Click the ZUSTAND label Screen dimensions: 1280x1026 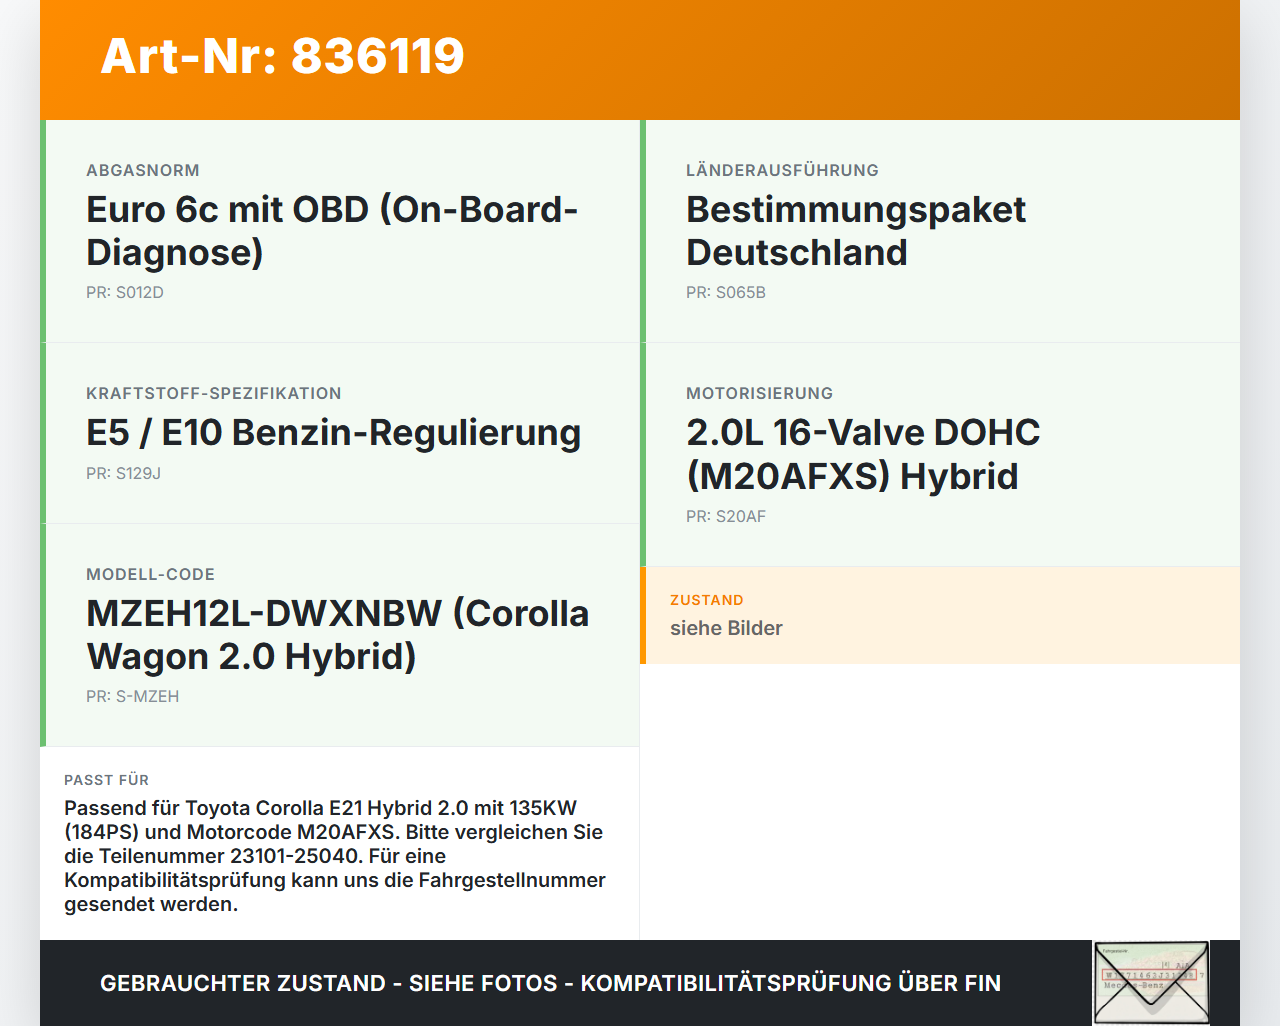707,601
